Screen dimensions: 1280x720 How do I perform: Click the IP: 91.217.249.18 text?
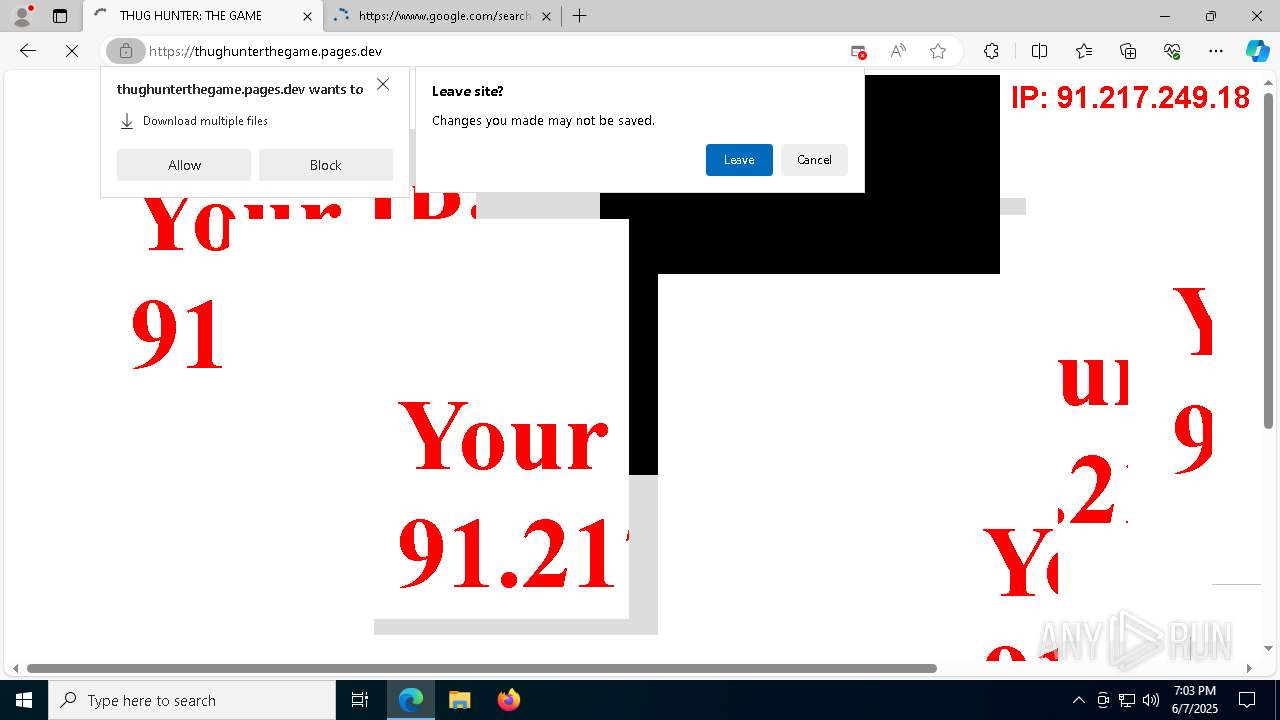pos(1130,97)
